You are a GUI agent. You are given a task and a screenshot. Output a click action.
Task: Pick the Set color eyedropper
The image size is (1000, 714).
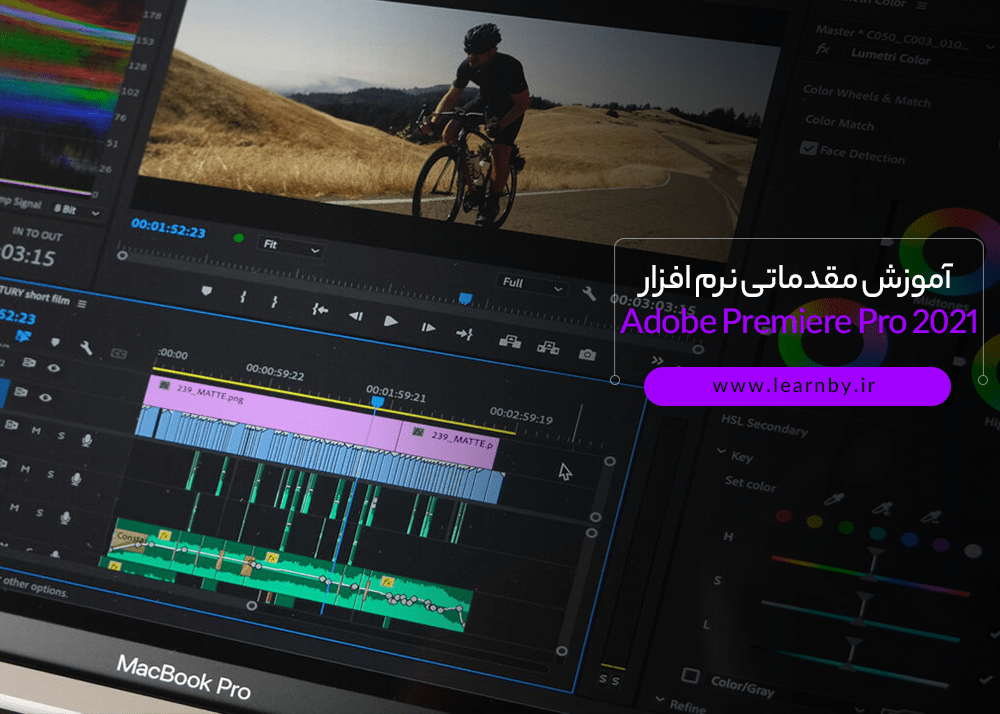point(834,500)
